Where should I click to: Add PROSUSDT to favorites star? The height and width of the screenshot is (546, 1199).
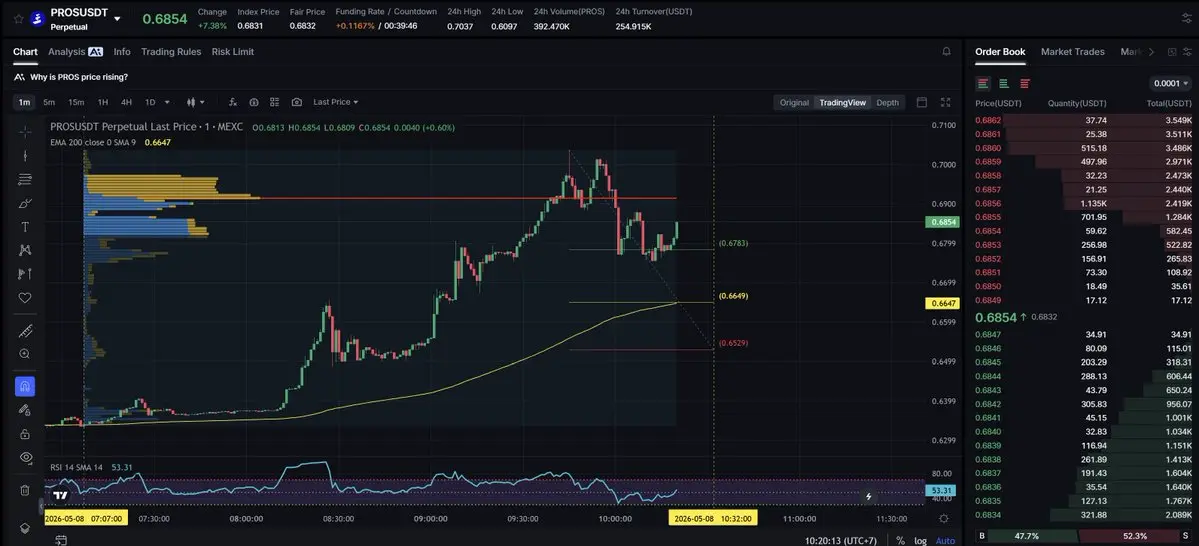(18, 18)
